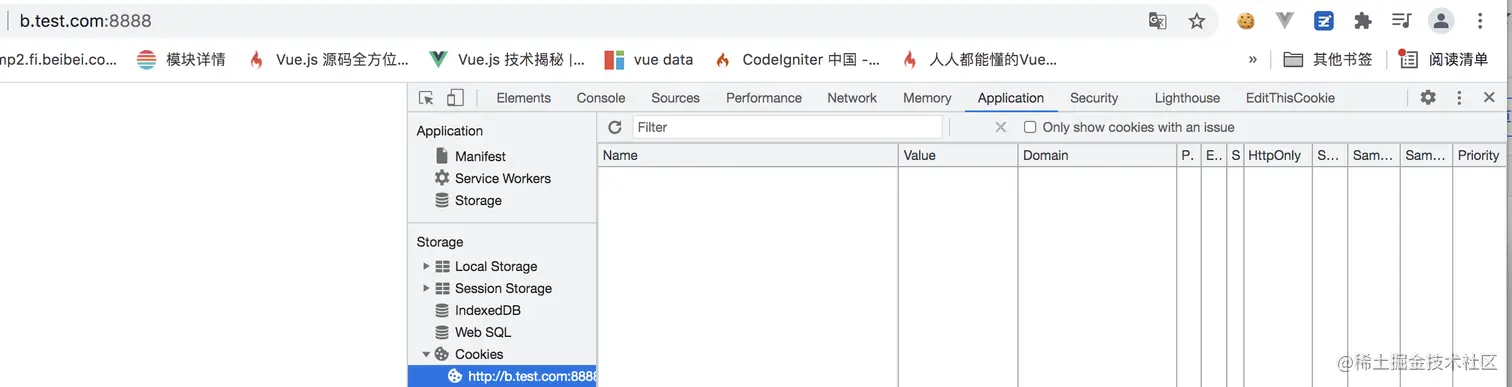This screenshot has width=1512, height=387.
Task: Bookmark page with the star icon
Action: [1197, 21]
